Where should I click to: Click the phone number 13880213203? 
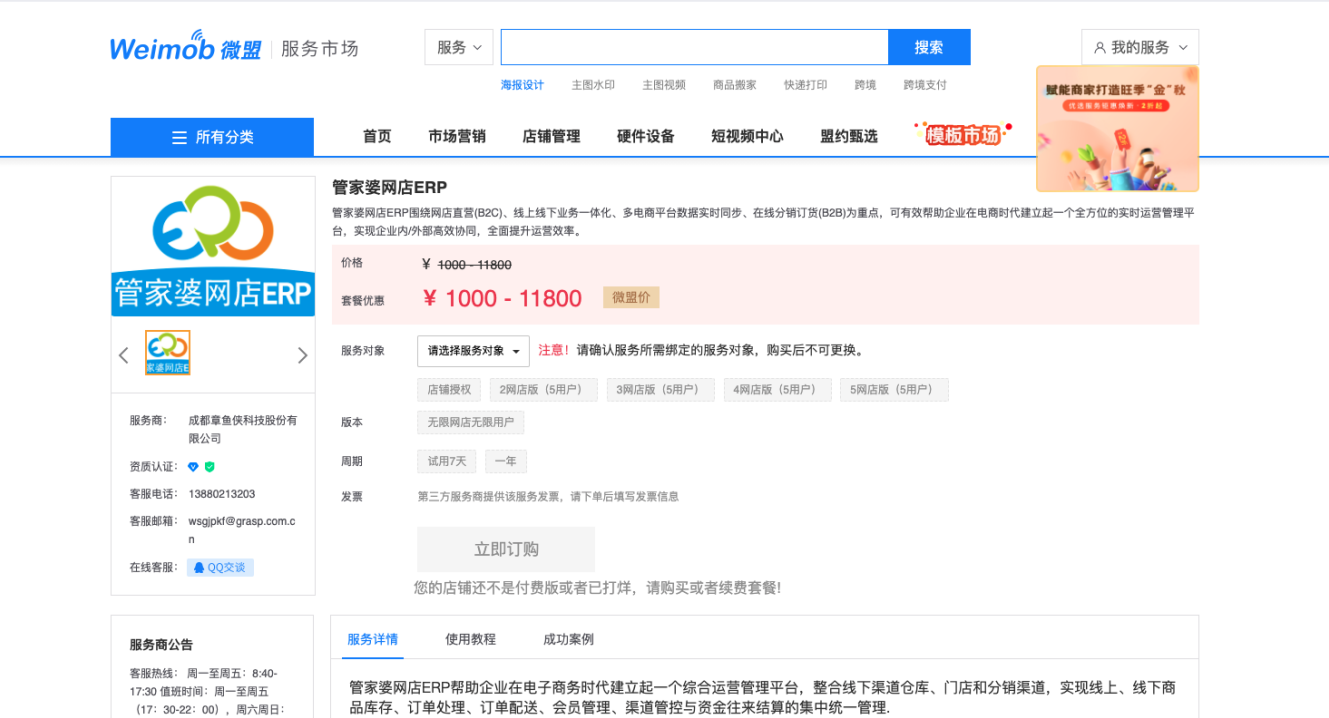[x=222, y=494]
